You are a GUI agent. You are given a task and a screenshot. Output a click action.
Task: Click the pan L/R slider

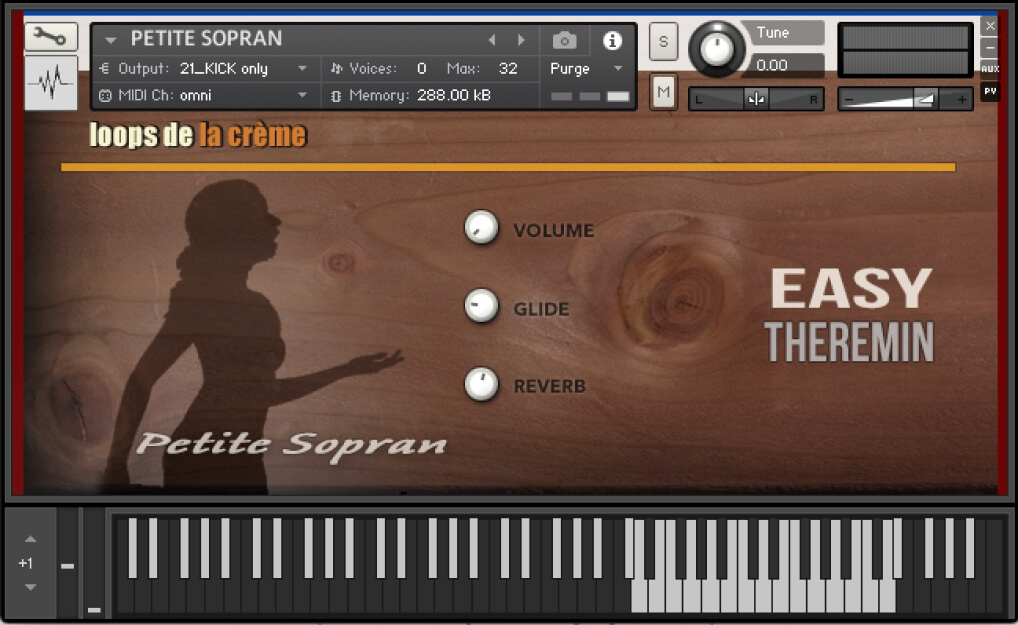756,99
